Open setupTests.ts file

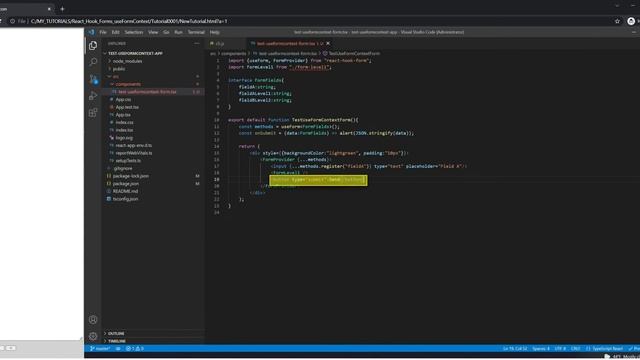[x=128, y=161]
